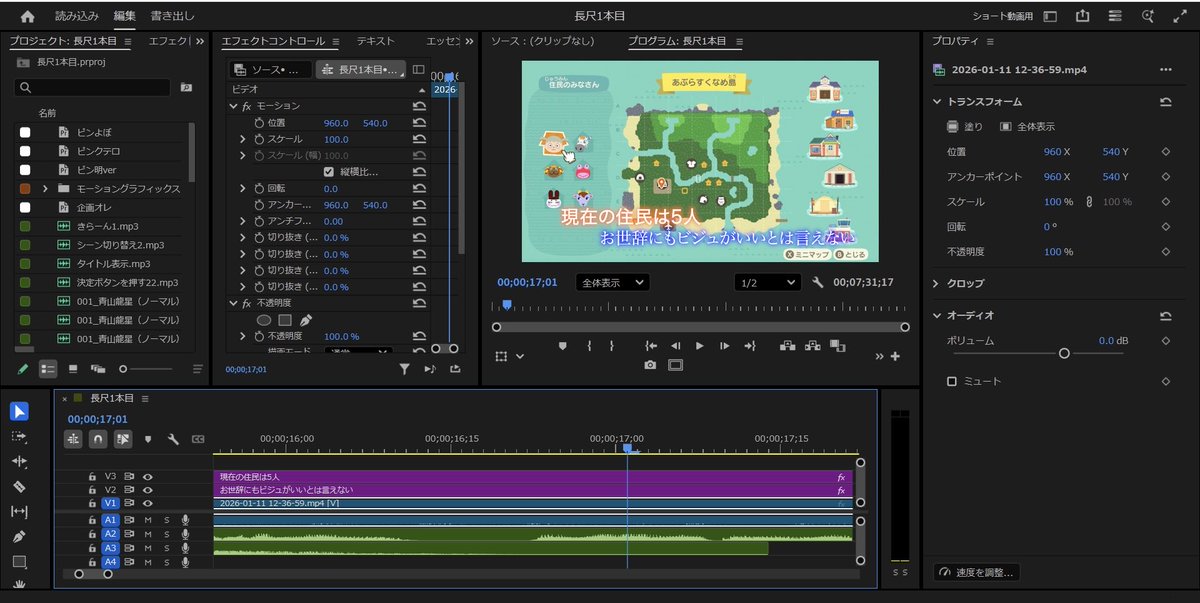Create 4-point polygon mask under opacity
The width and height of the screenshot is (1200, 603).
(x=285, y=320)
